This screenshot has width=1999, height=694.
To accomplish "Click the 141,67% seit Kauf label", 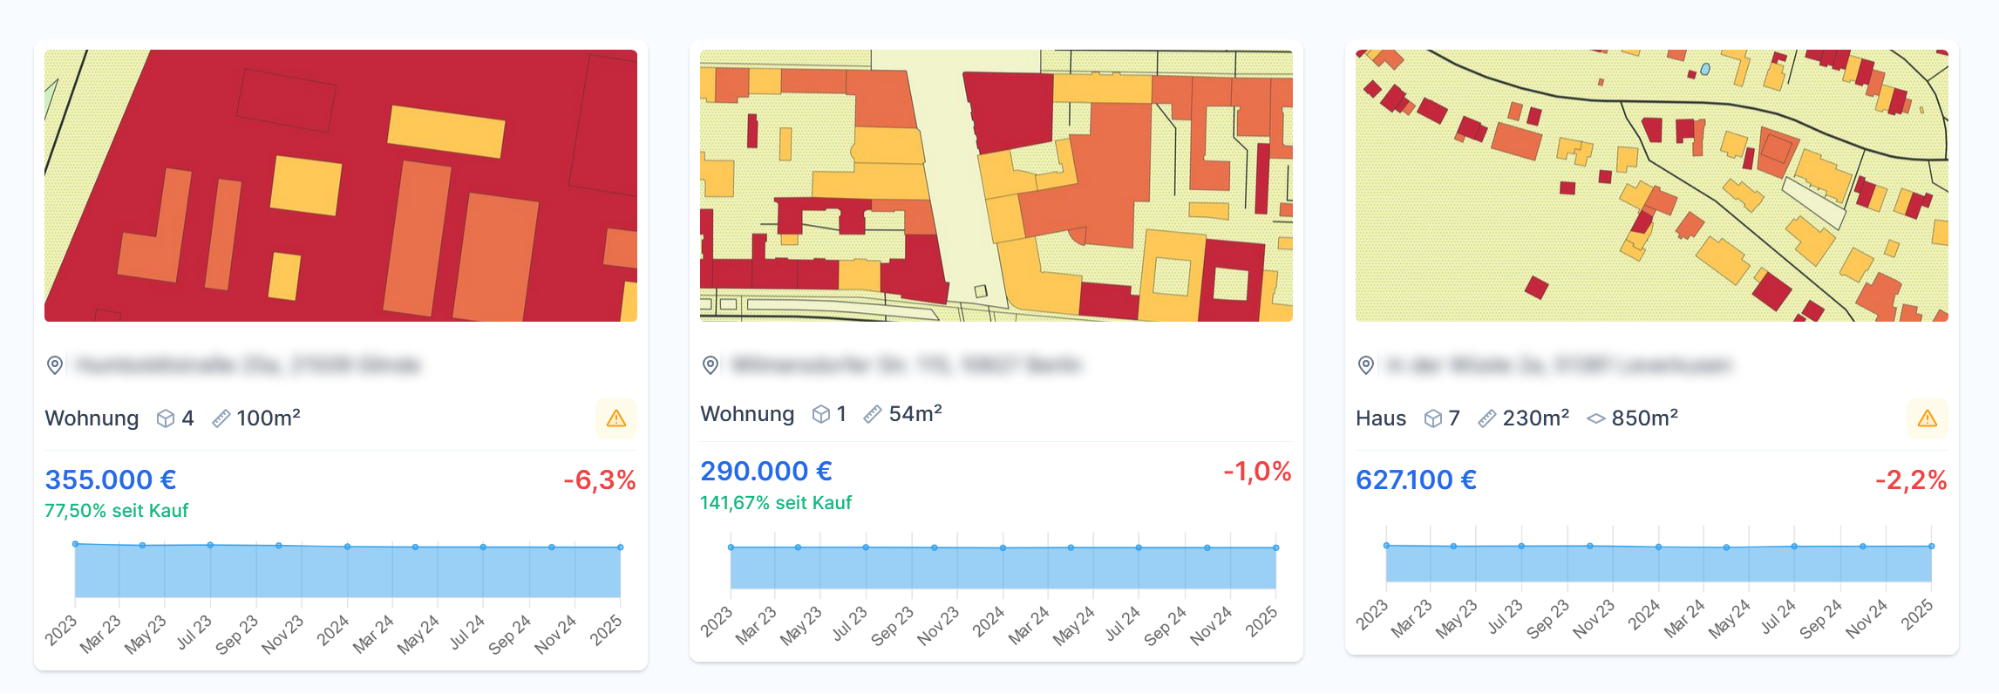I will pos(776,503).
